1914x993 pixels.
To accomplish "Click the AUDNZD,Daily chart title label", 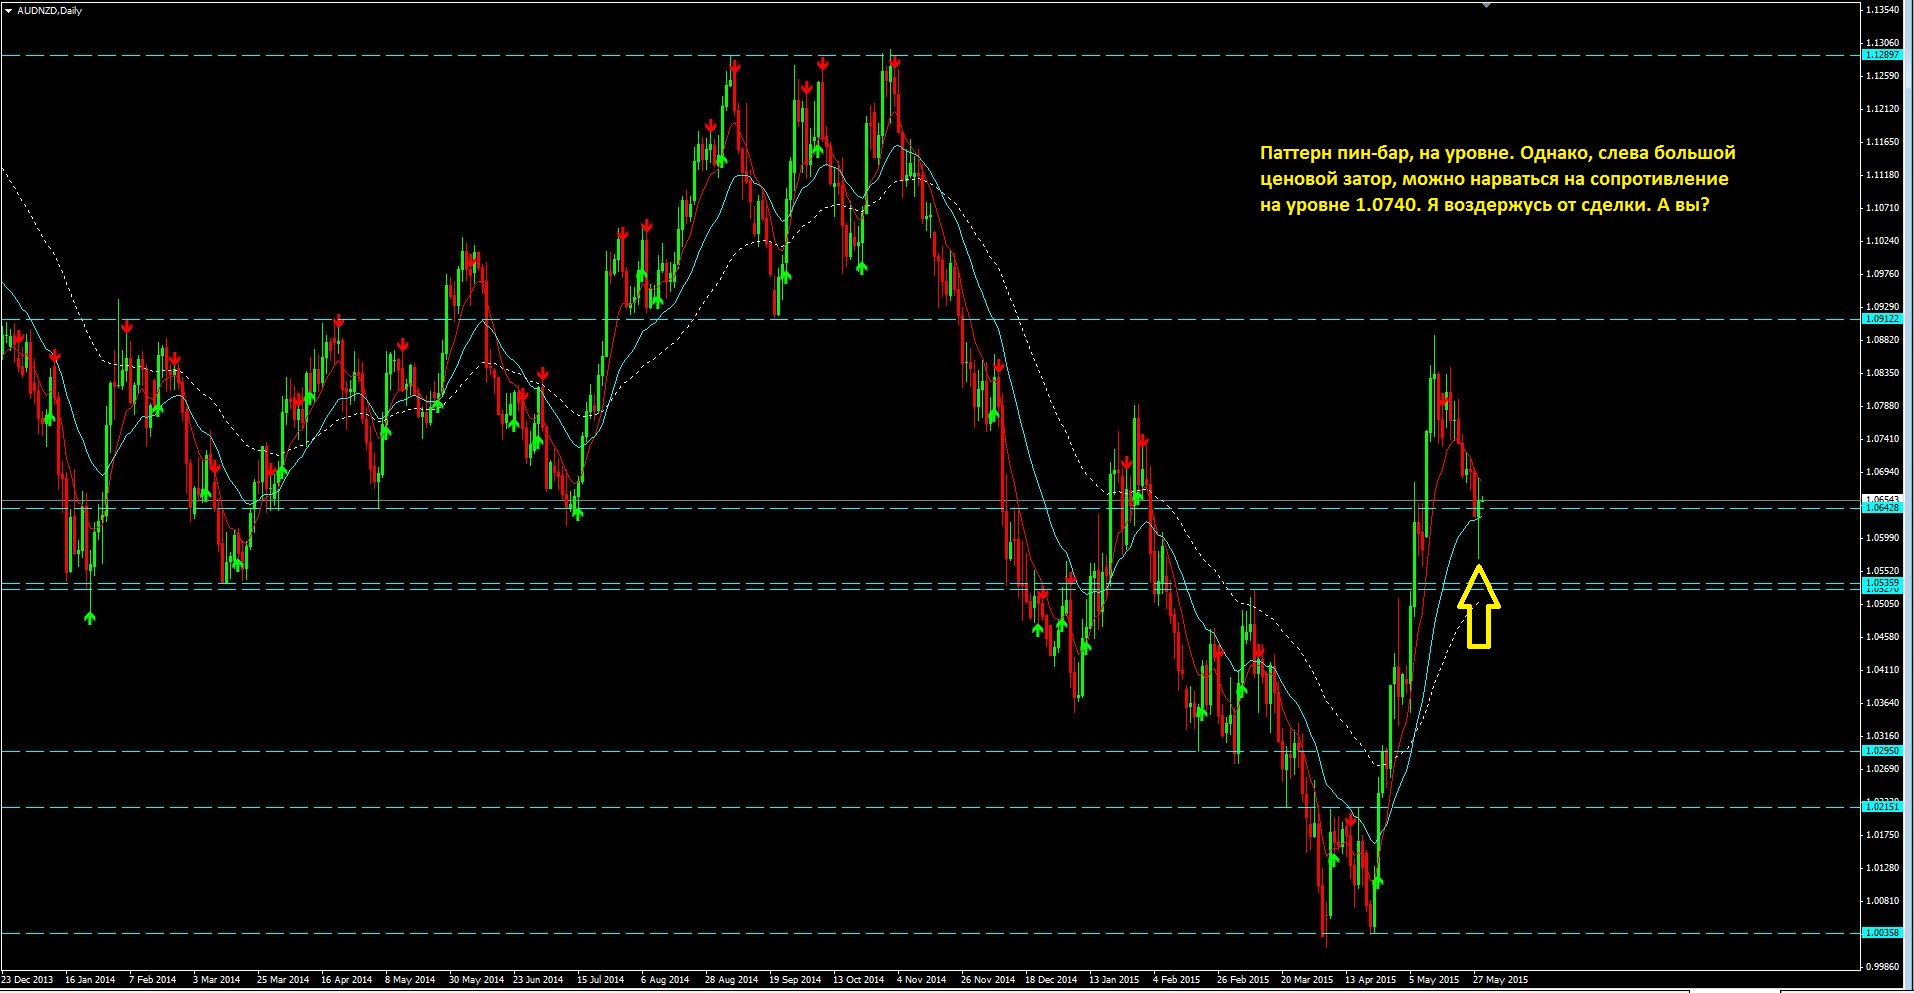I will coord(50,10).
